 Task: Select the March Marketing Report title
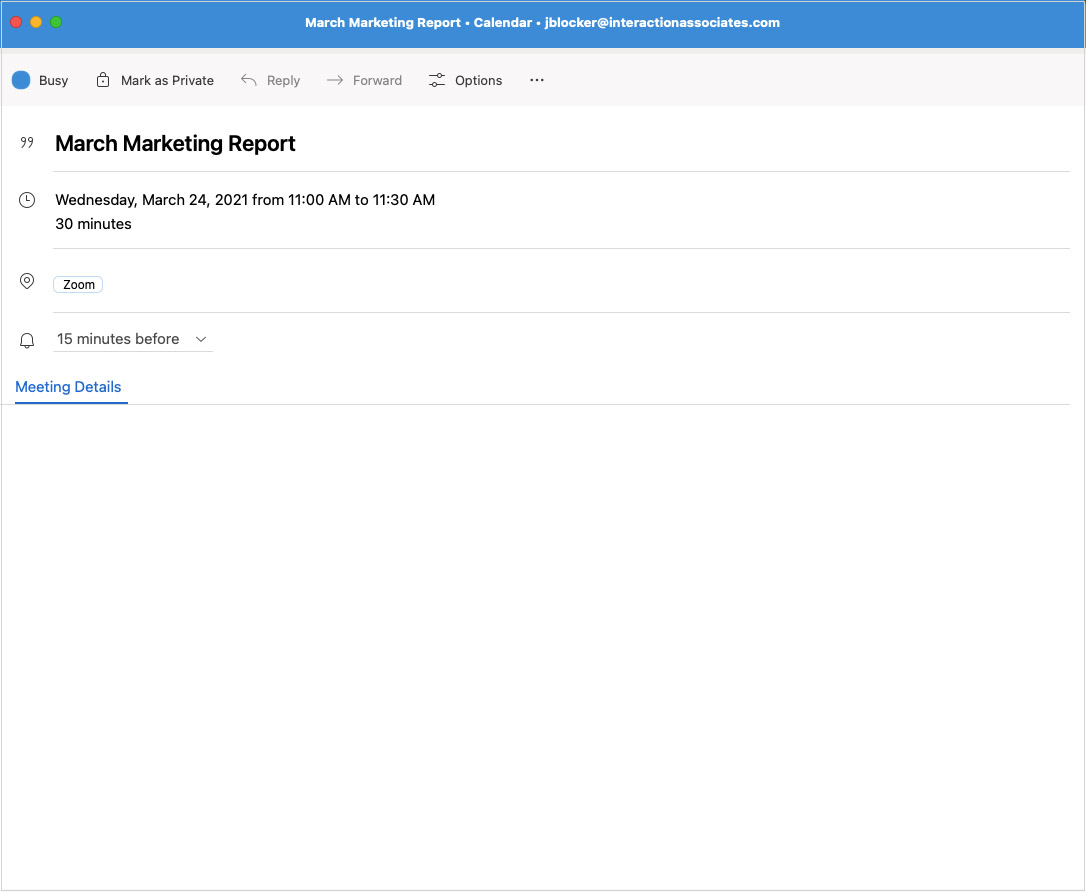tap(175, 143)
